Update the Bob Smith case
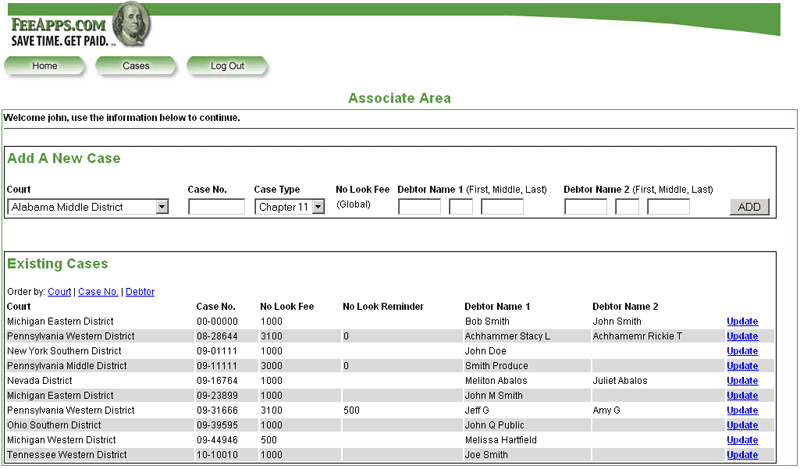The height and width of the screenshot is (469, 800). tap(742, 321)
